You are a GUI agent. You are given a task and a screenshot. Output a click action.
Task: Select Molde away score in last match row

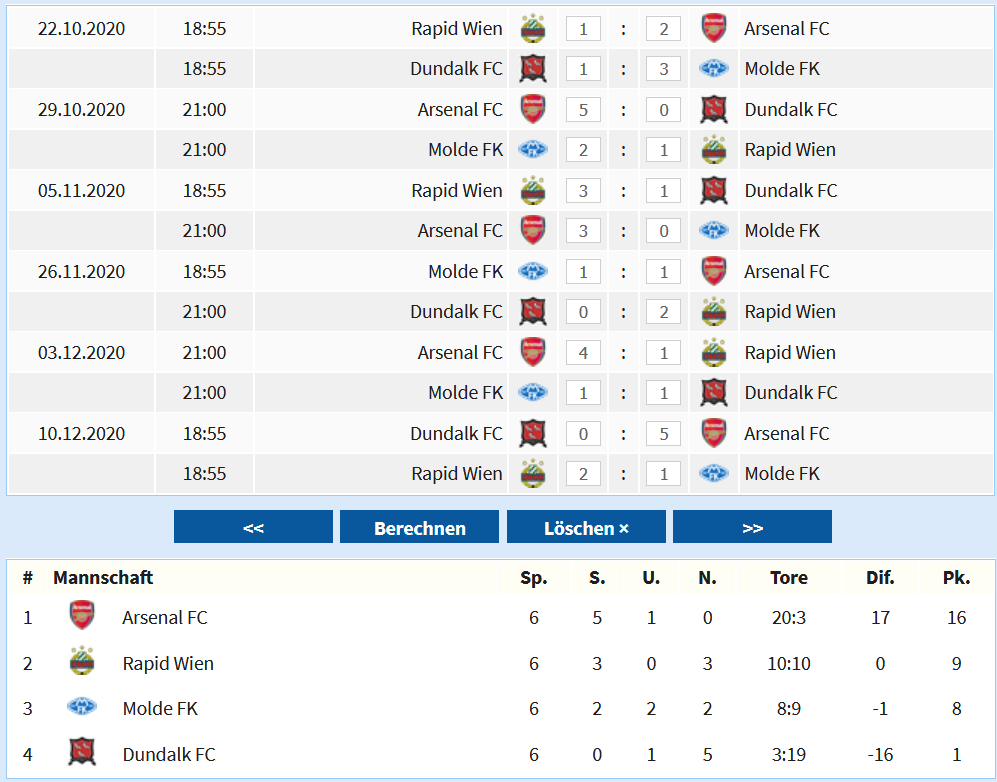664,474
